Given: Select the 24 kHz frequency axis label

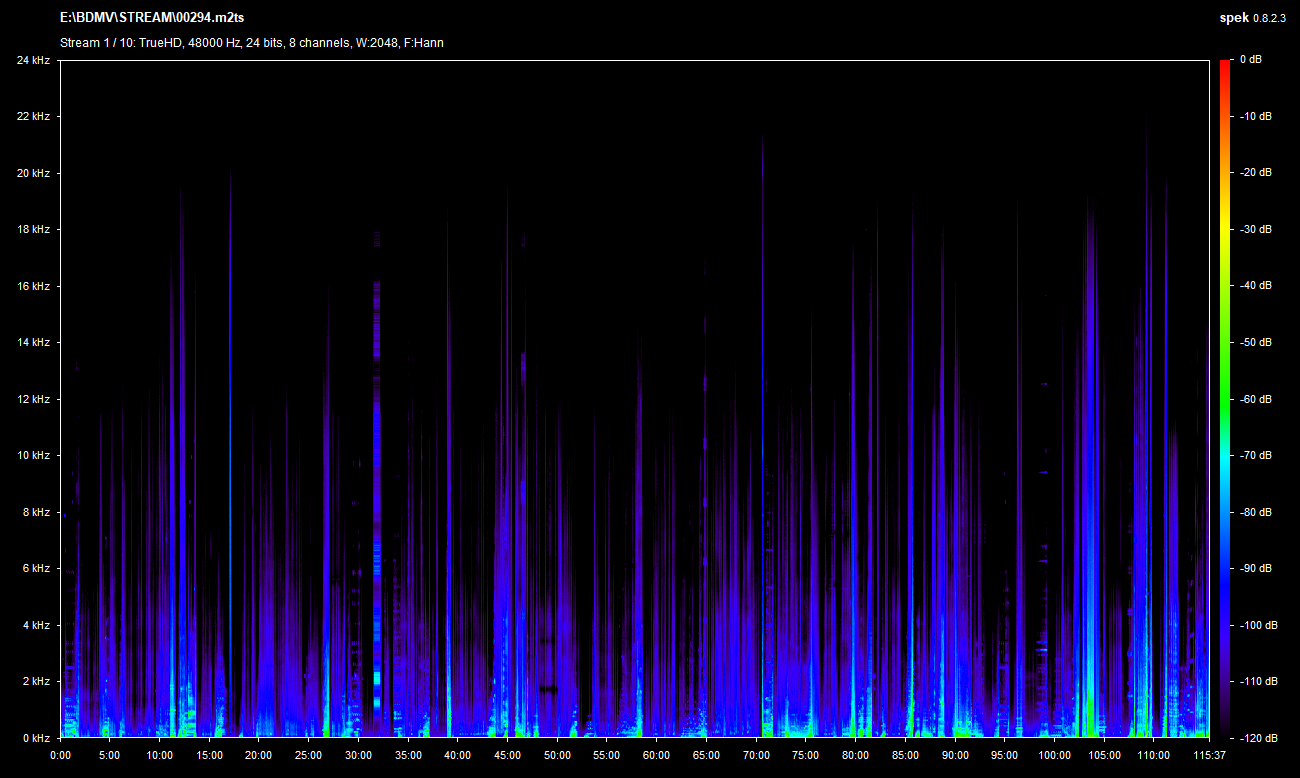Looking at the screenshot, I should [33, 60].
